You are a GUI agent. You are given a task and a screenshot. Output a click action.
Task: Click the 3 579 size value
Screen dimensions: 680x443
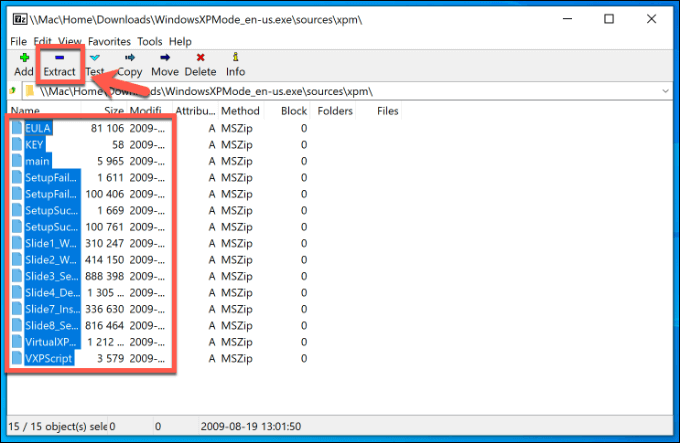[111, 358]
